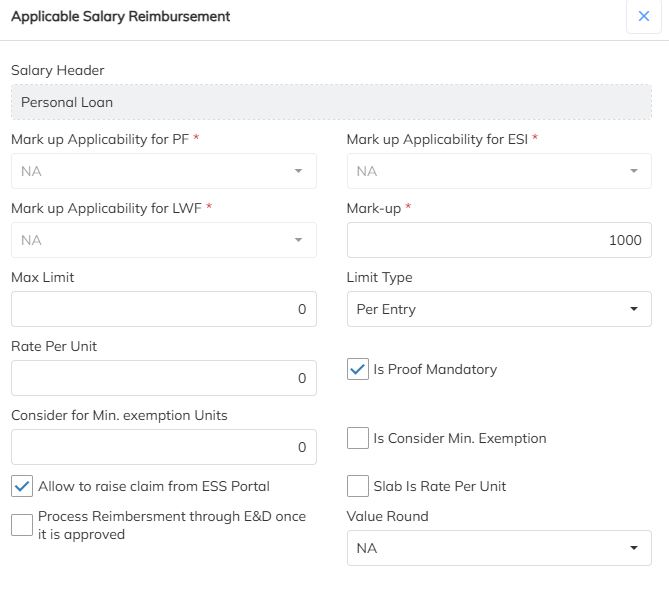Click the Salary Header Personal Loan field
The image size is (669, 607).
[x=331, y=102]
